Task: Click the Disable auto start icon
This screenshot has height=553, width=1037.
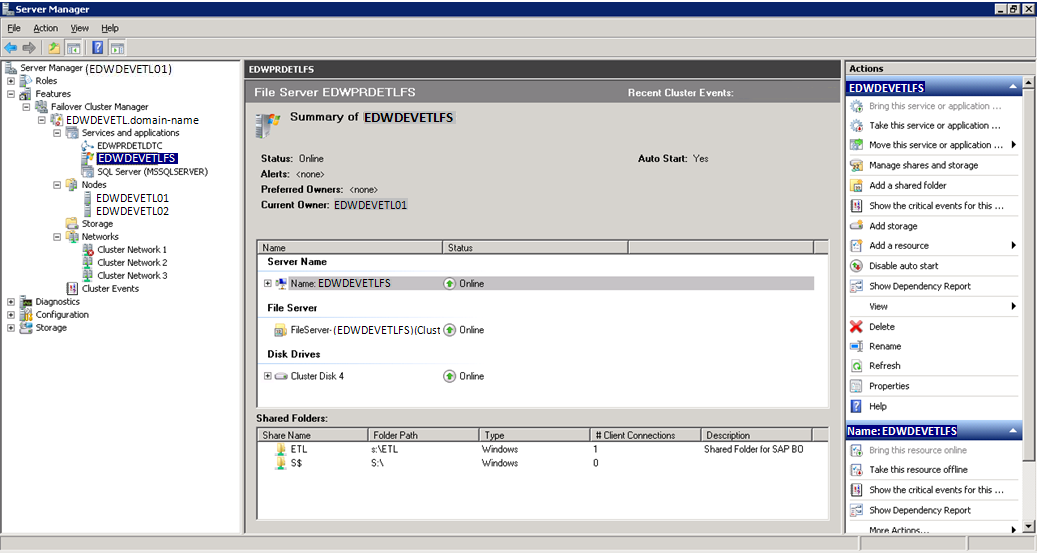Action: pos(856,266)
